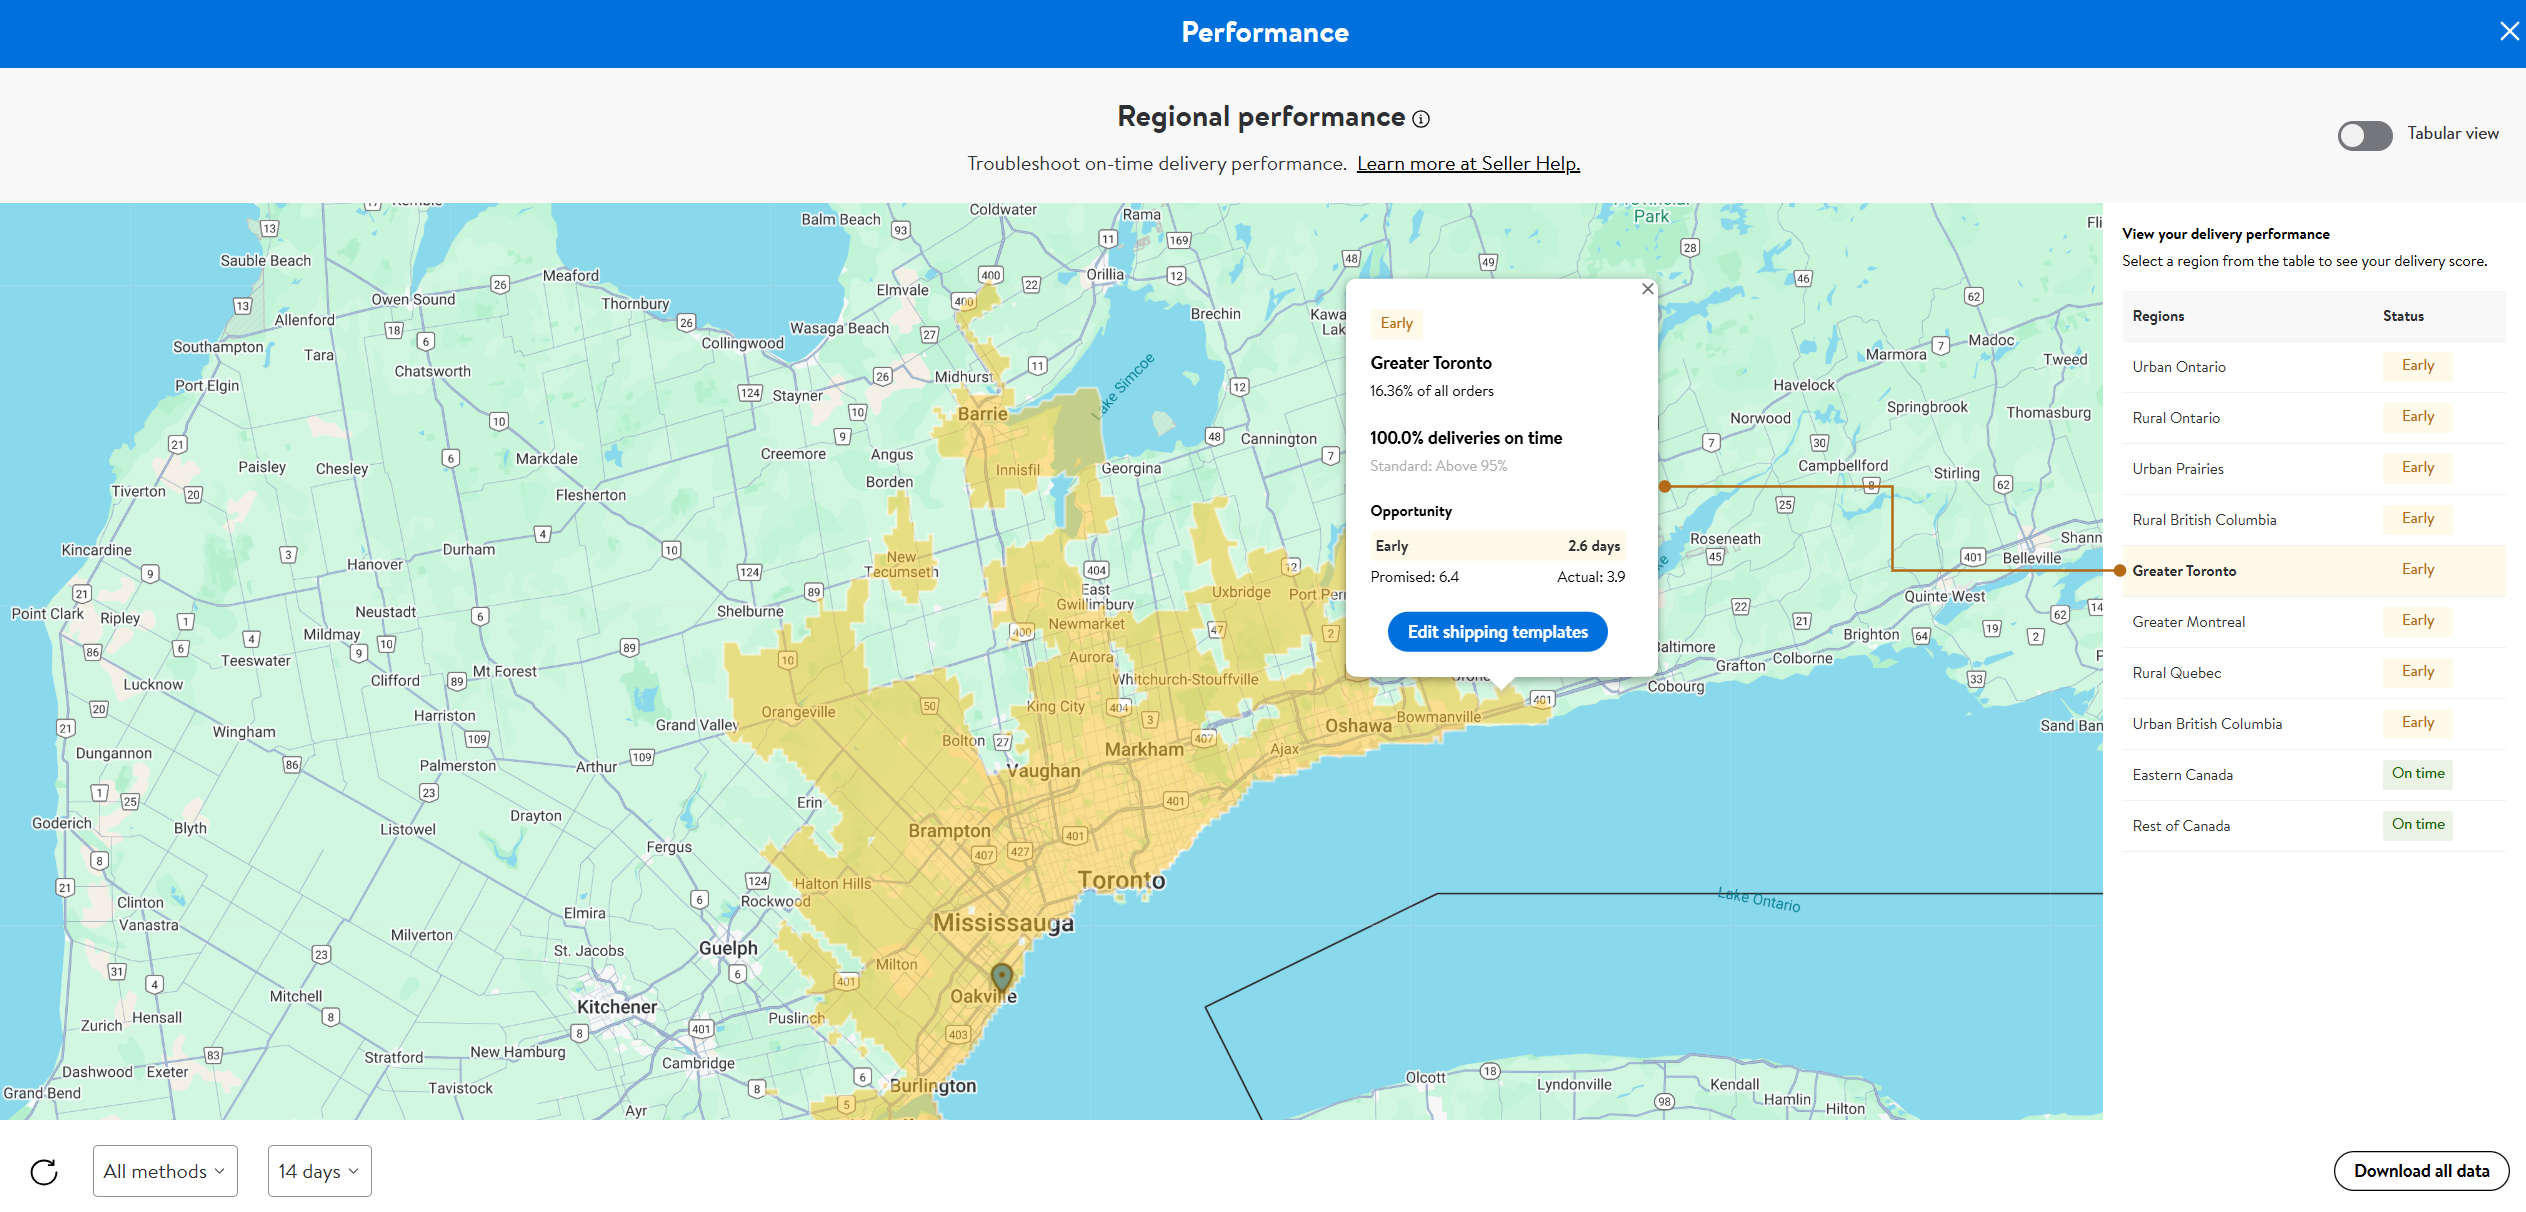Open the All methods dropdown
Screen dimensions: 2526x1212
(x=165, y=1171)
